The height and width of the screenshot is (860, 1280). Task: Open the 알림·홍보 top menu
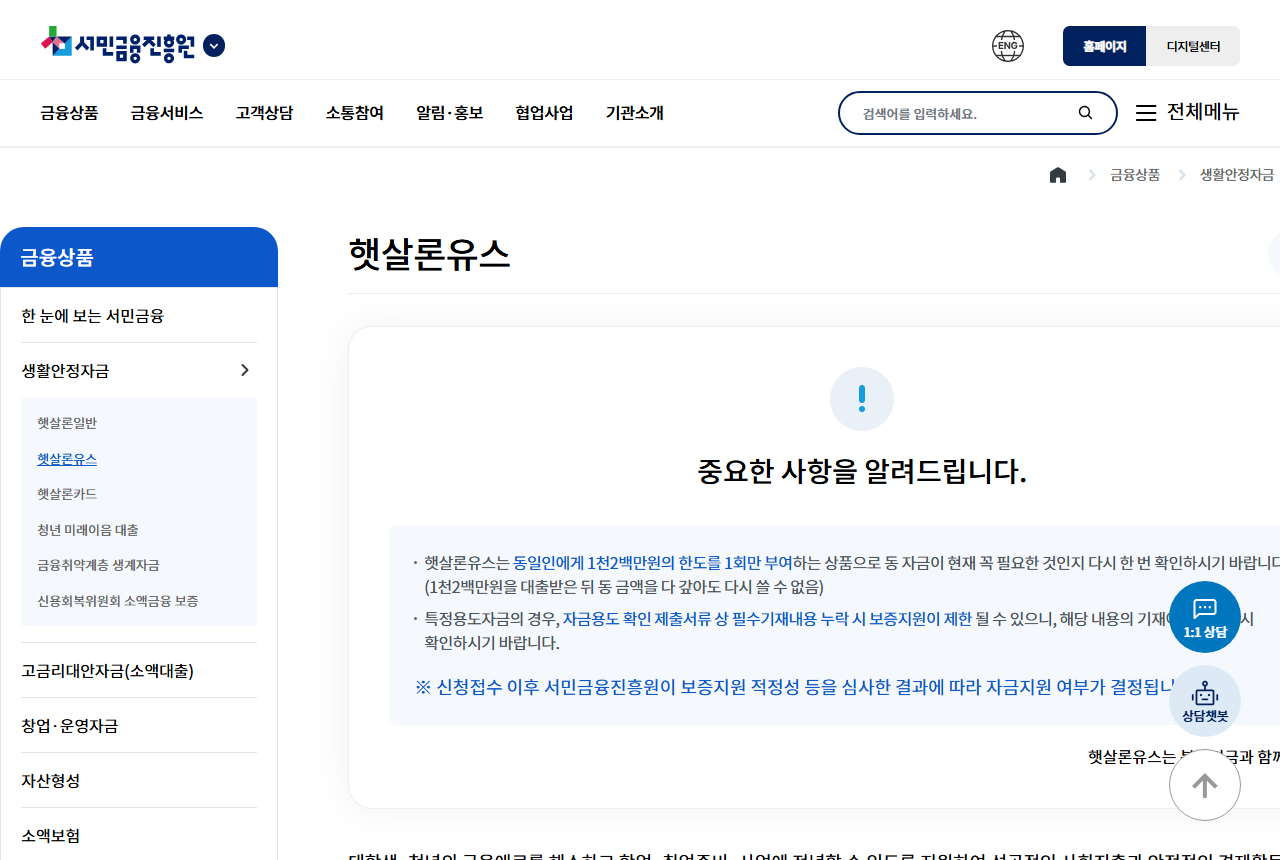click(450, 113)
